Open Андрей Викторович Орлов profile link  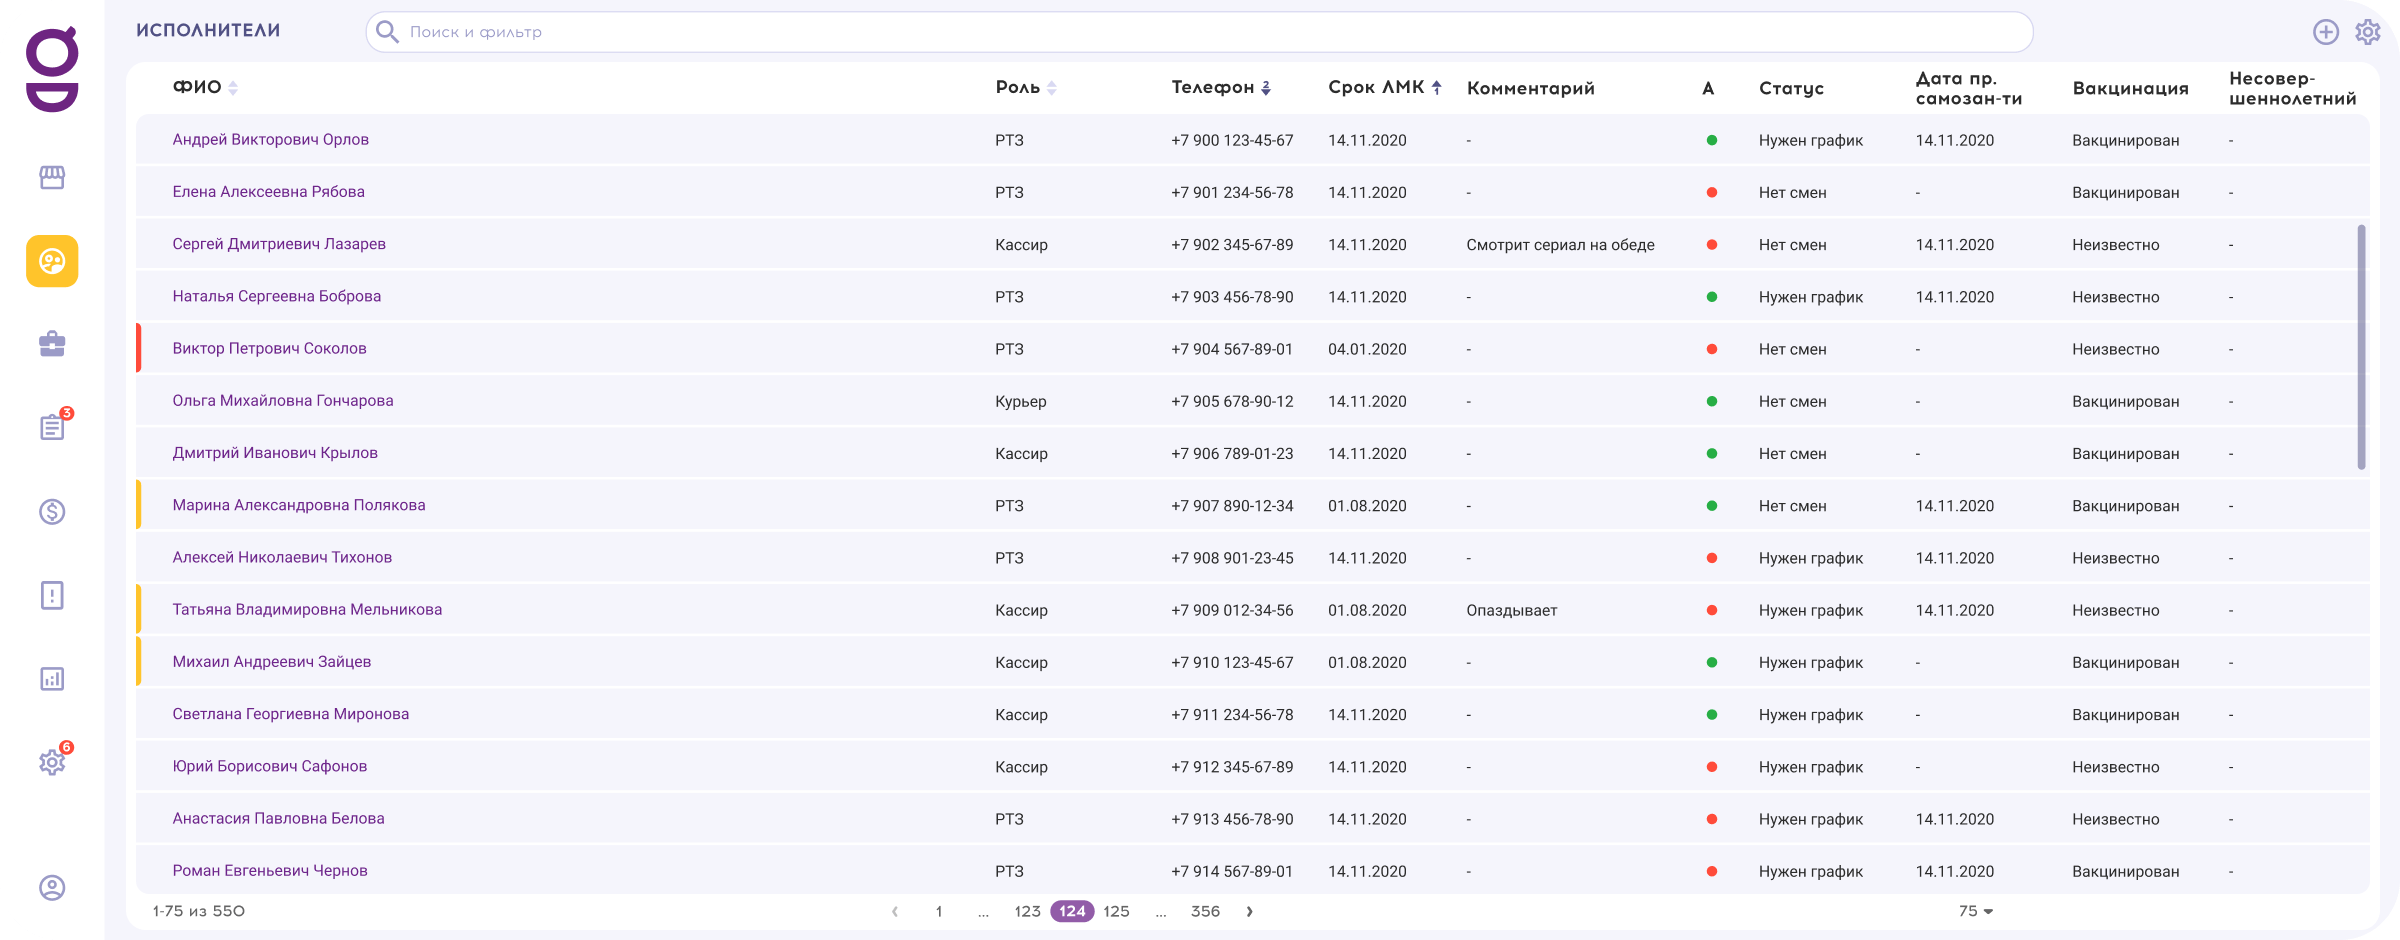point(270,140)
